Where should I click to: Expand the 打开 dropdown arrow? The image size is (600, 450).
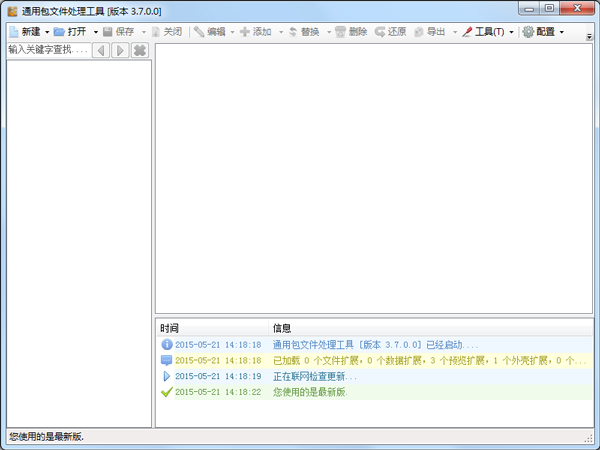click(94, 32)
